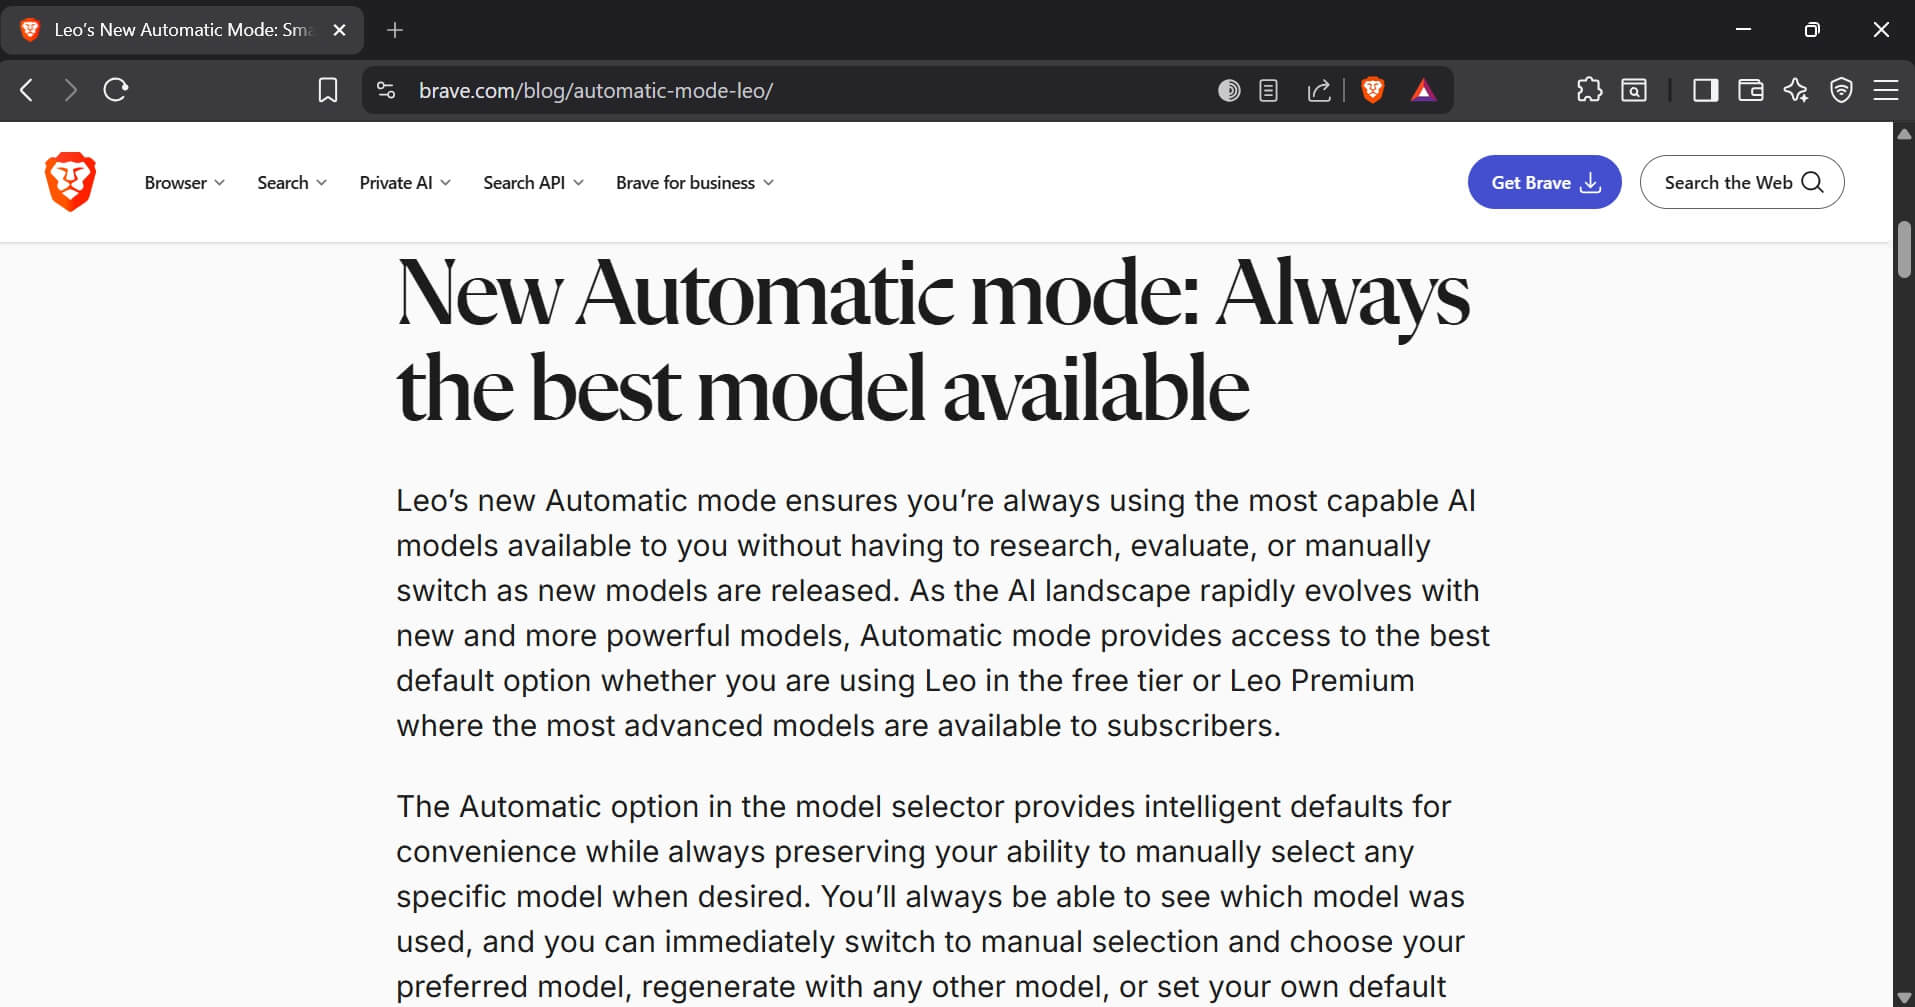Toggle the bookmark star for this page
1915x1007 pixels.
coord(327,90)
